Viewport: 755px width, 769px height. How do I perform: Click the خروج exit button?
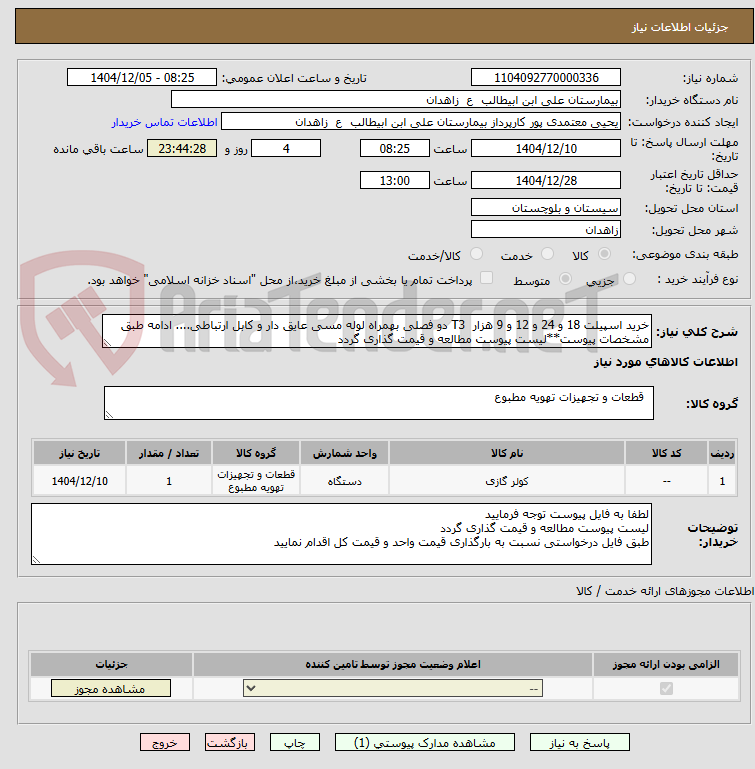pyautogui.click(x=165, y=743)
